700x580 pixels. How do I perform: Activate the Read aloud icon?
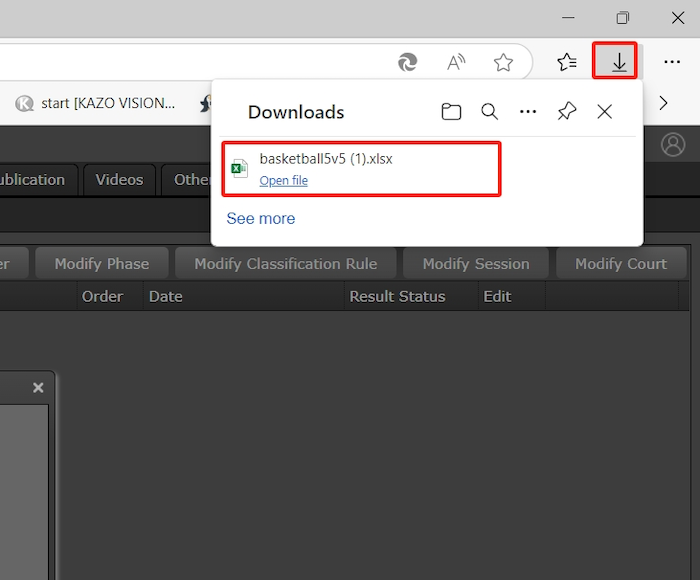coord(456,62)
